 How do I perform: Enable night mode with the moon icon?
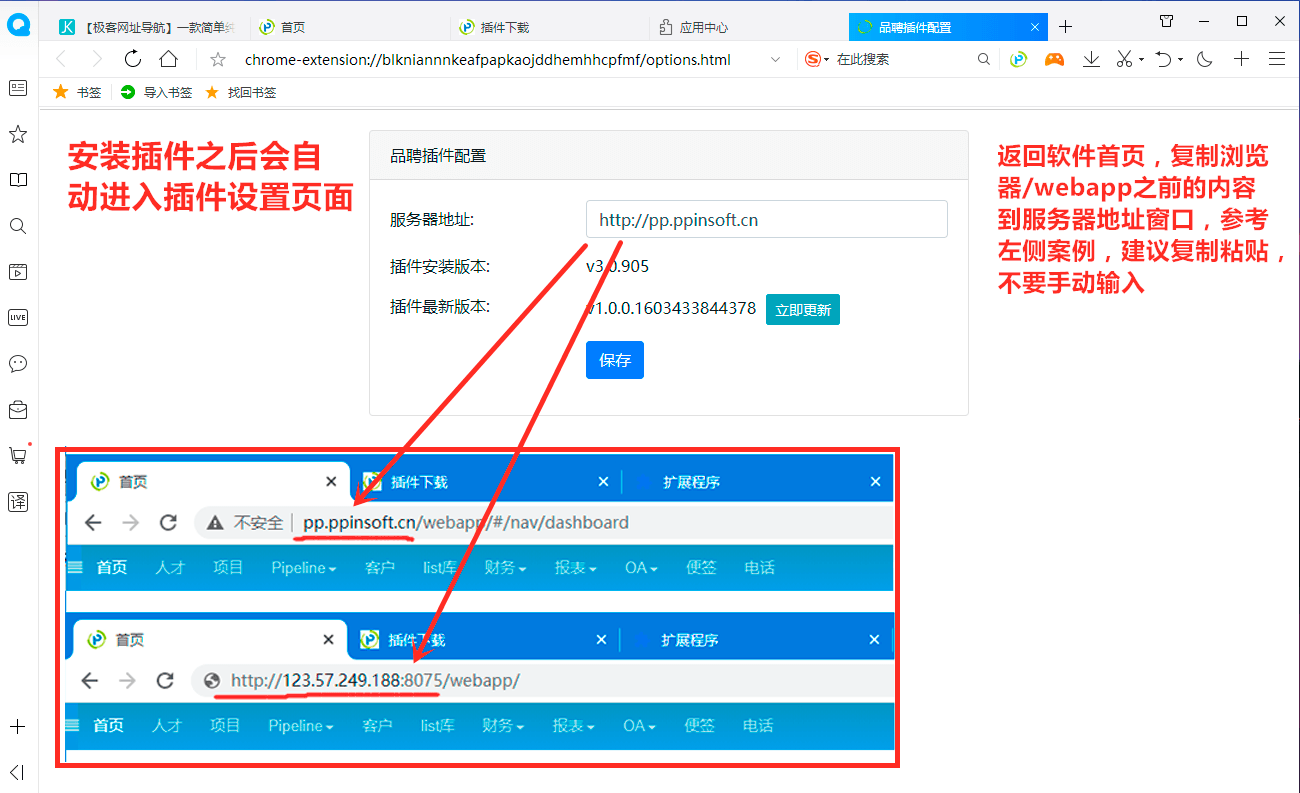pos(1203,59)
